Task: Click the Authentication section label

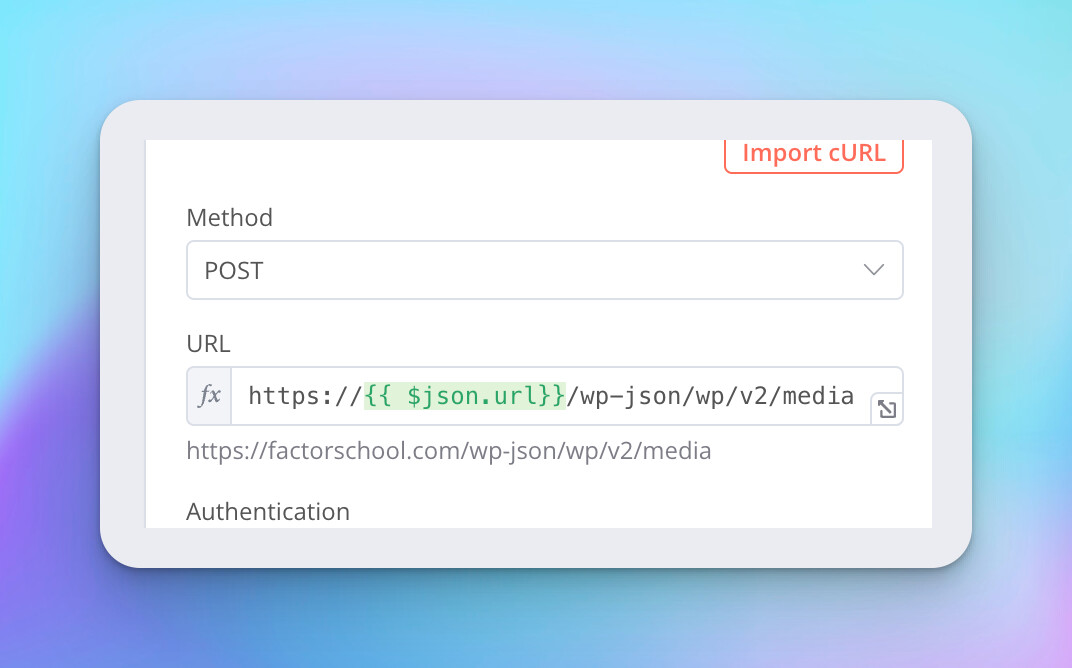Action: coord(268,512)
